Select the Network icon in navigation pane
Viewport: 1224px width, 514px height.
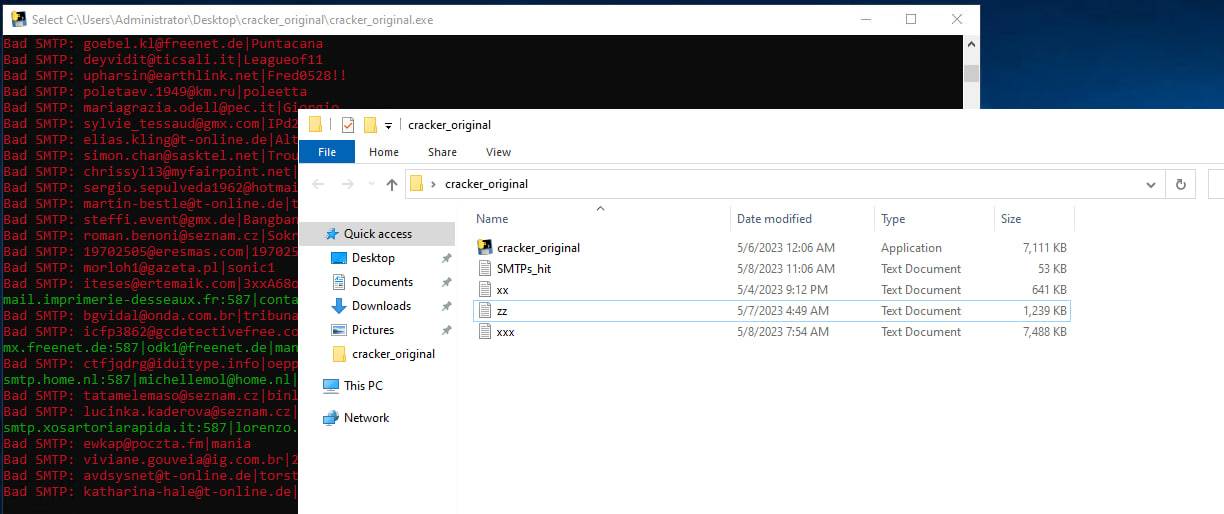[331, 418]
